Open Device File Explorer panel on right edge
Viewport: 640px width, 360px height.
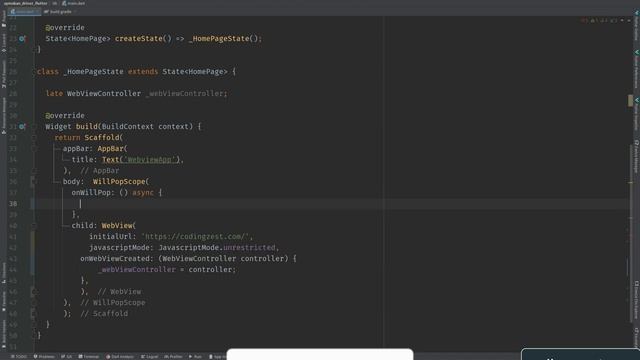pyautogui.click(x=636, y=300)
